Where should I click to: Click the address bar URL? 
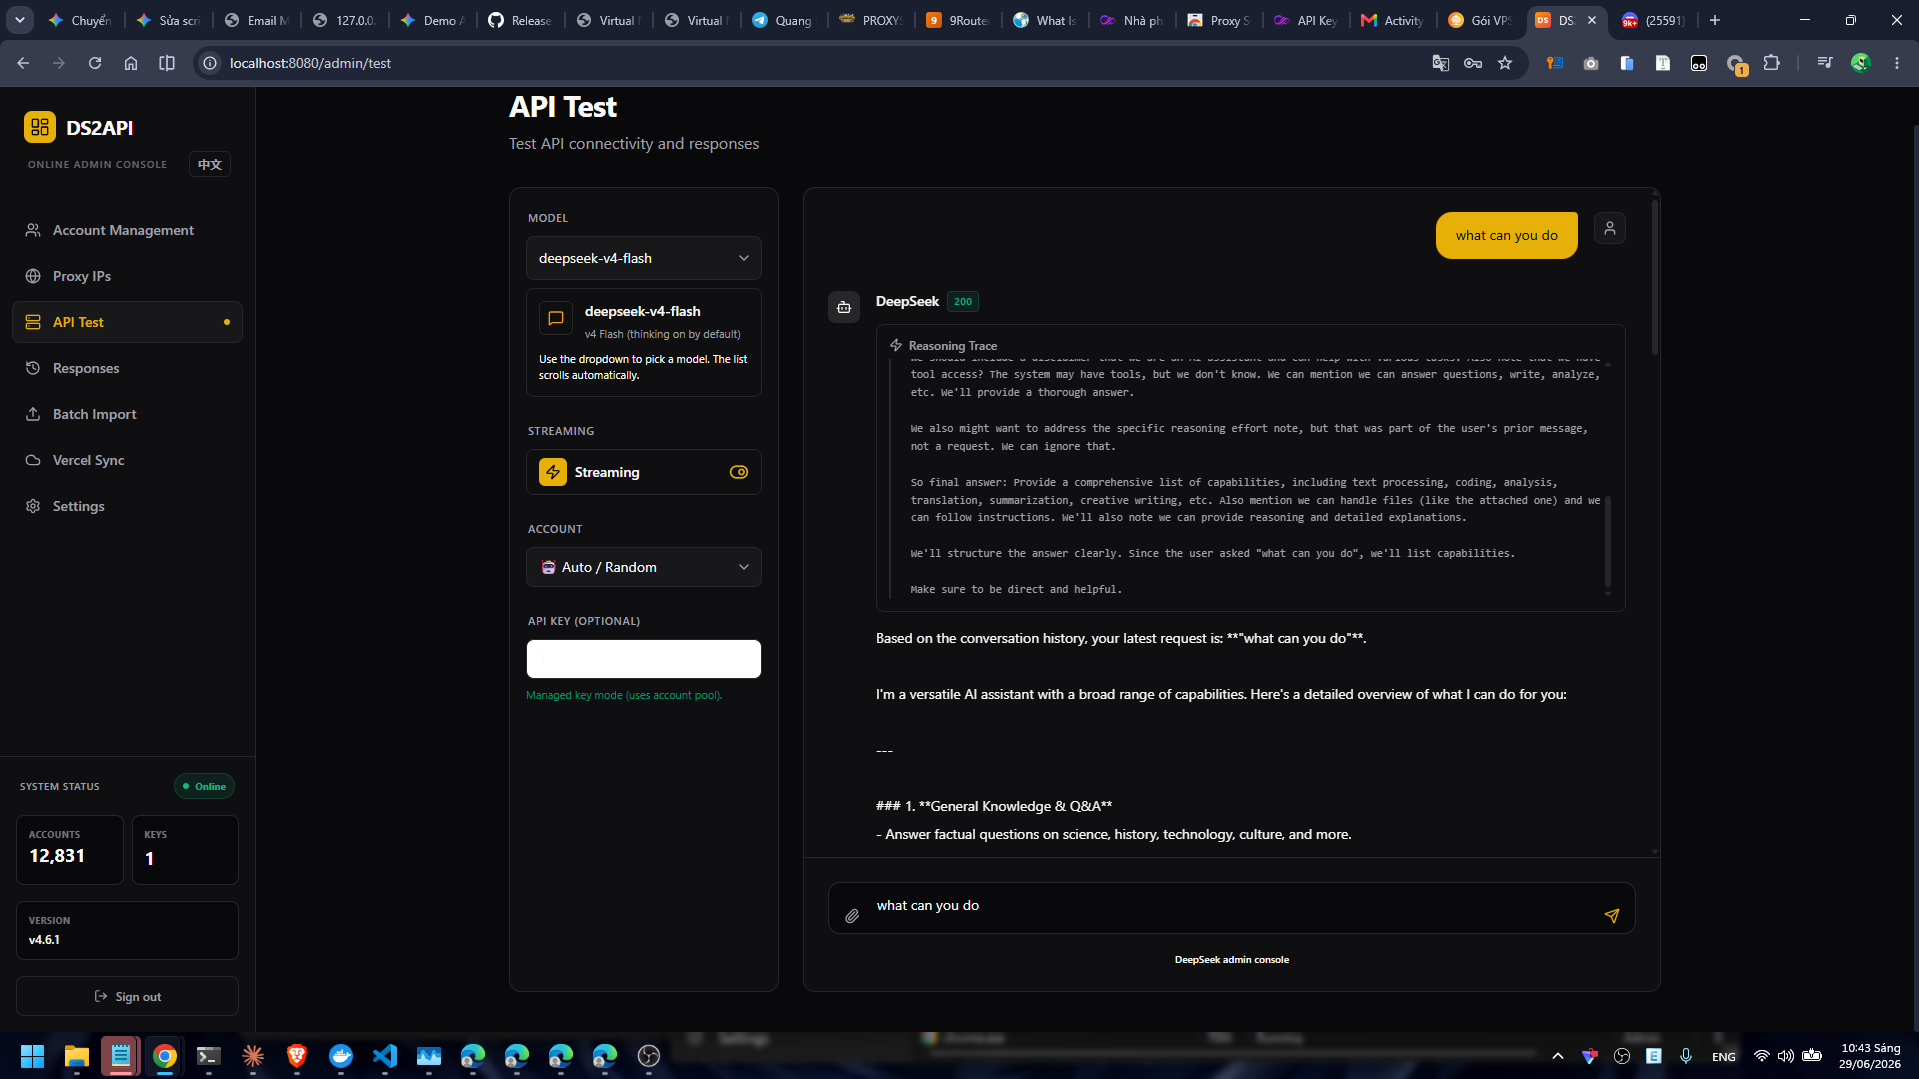tap(310, 63)
